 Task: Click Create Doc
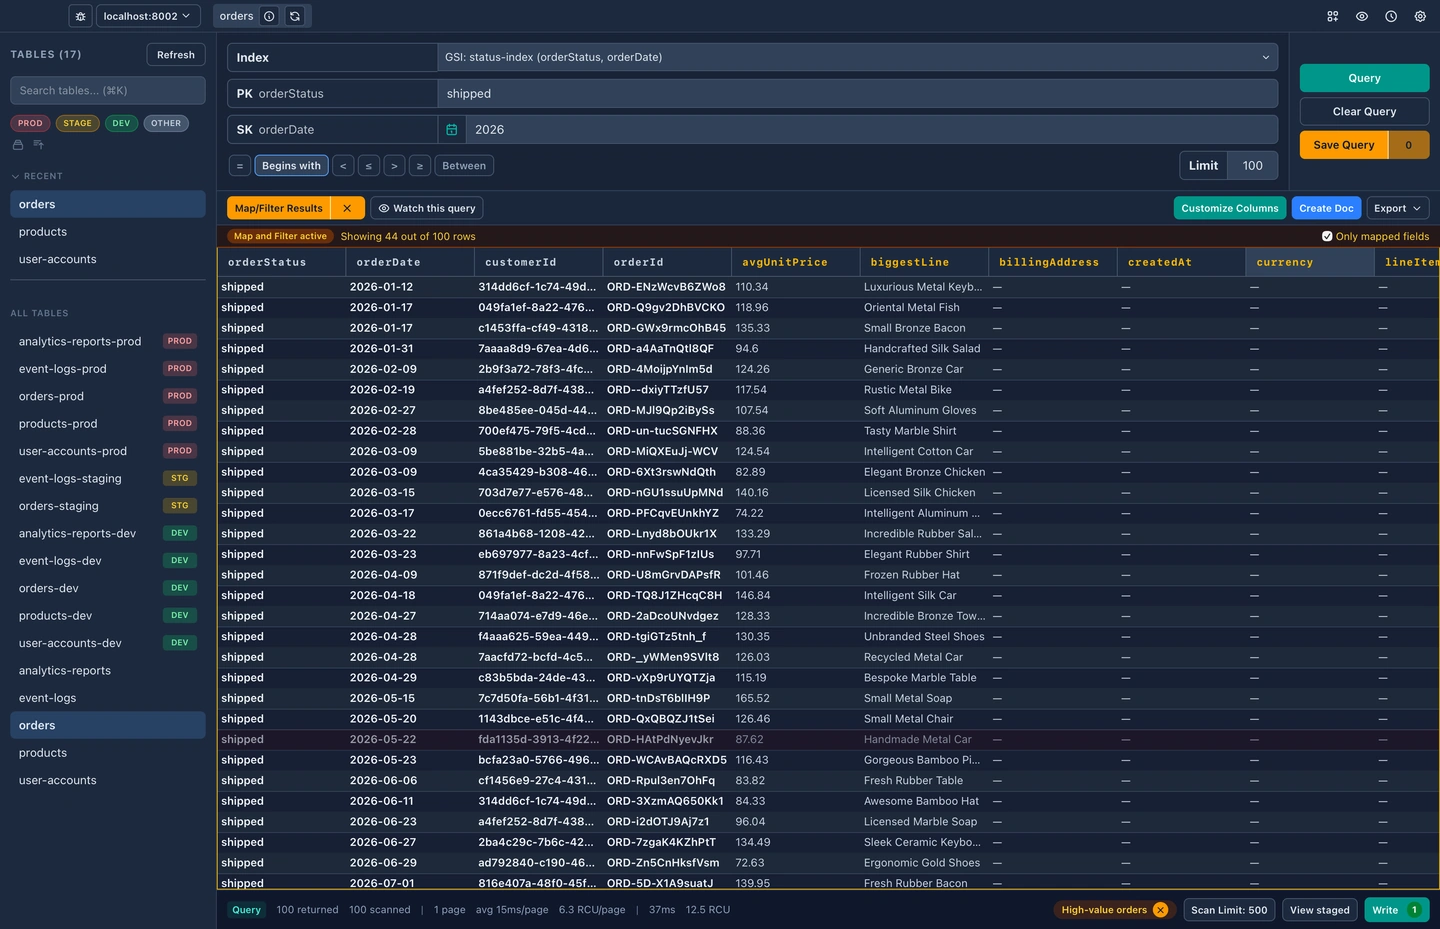(x=1326, y=208)
